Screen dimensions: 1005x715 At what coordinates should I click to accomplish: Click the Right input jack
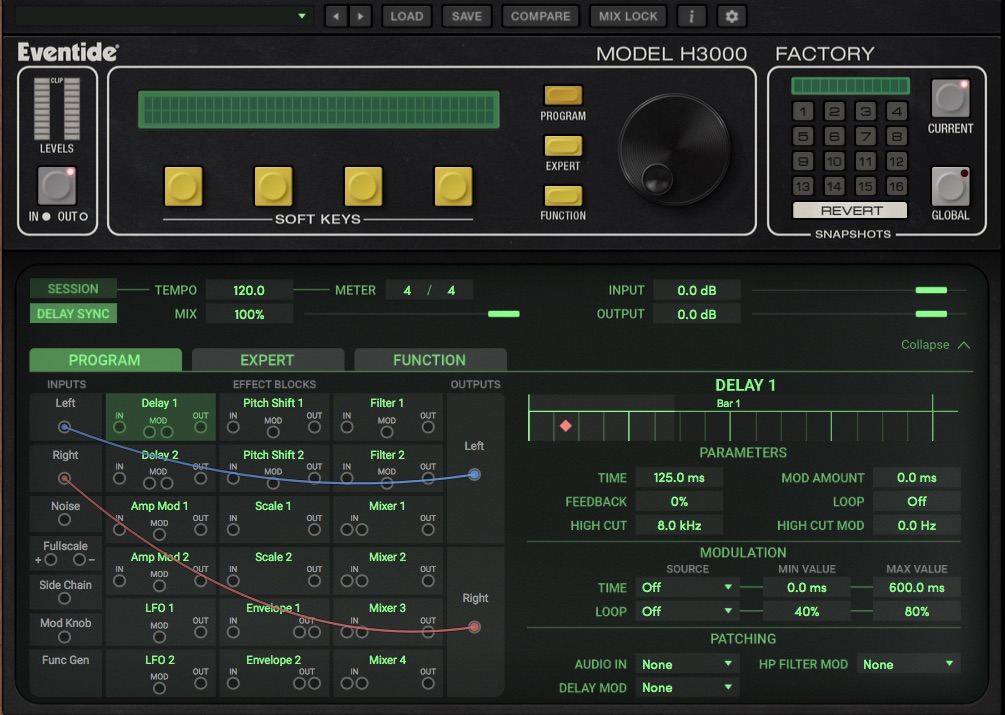click(x=64, y=478)
